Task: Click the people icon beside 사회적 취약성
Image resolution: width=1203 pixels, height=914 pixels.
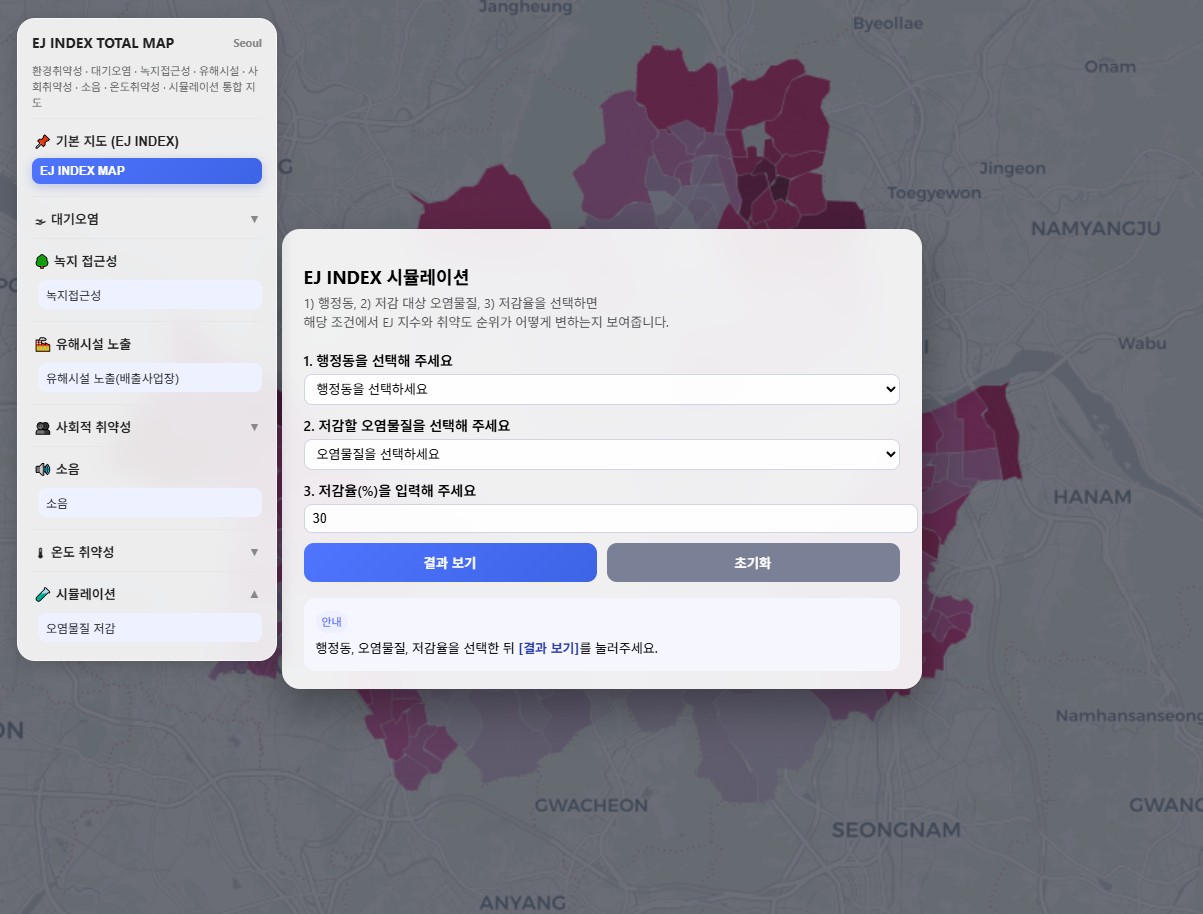Action: click(42, 428)
